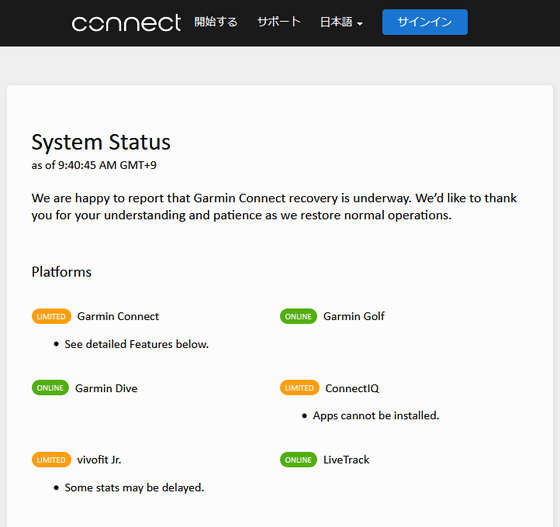Click the LIMITED badge beside Garmin Connect
The height and width of the screenshot is (527, 560).
tap(51, 316)
